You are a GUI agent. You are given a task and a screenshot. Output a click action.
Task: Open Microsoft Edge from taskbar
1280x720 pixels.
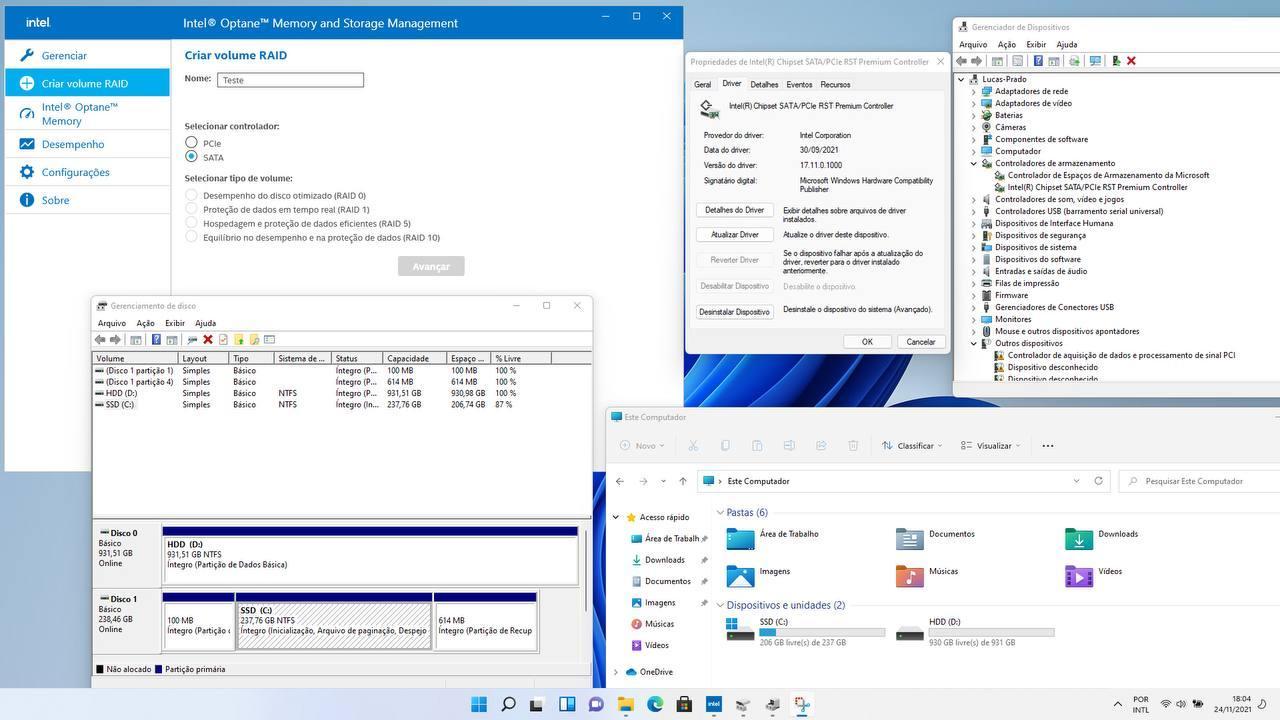click(655, 704)
